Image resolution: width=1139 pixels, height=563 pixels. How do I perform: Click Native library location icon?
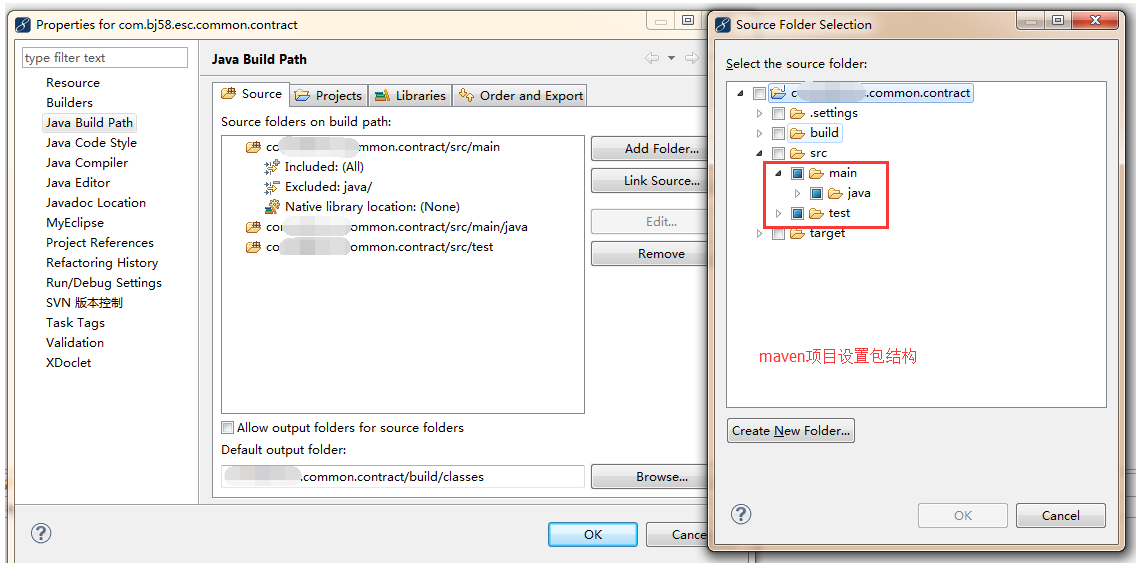click(x=272, y=207)
